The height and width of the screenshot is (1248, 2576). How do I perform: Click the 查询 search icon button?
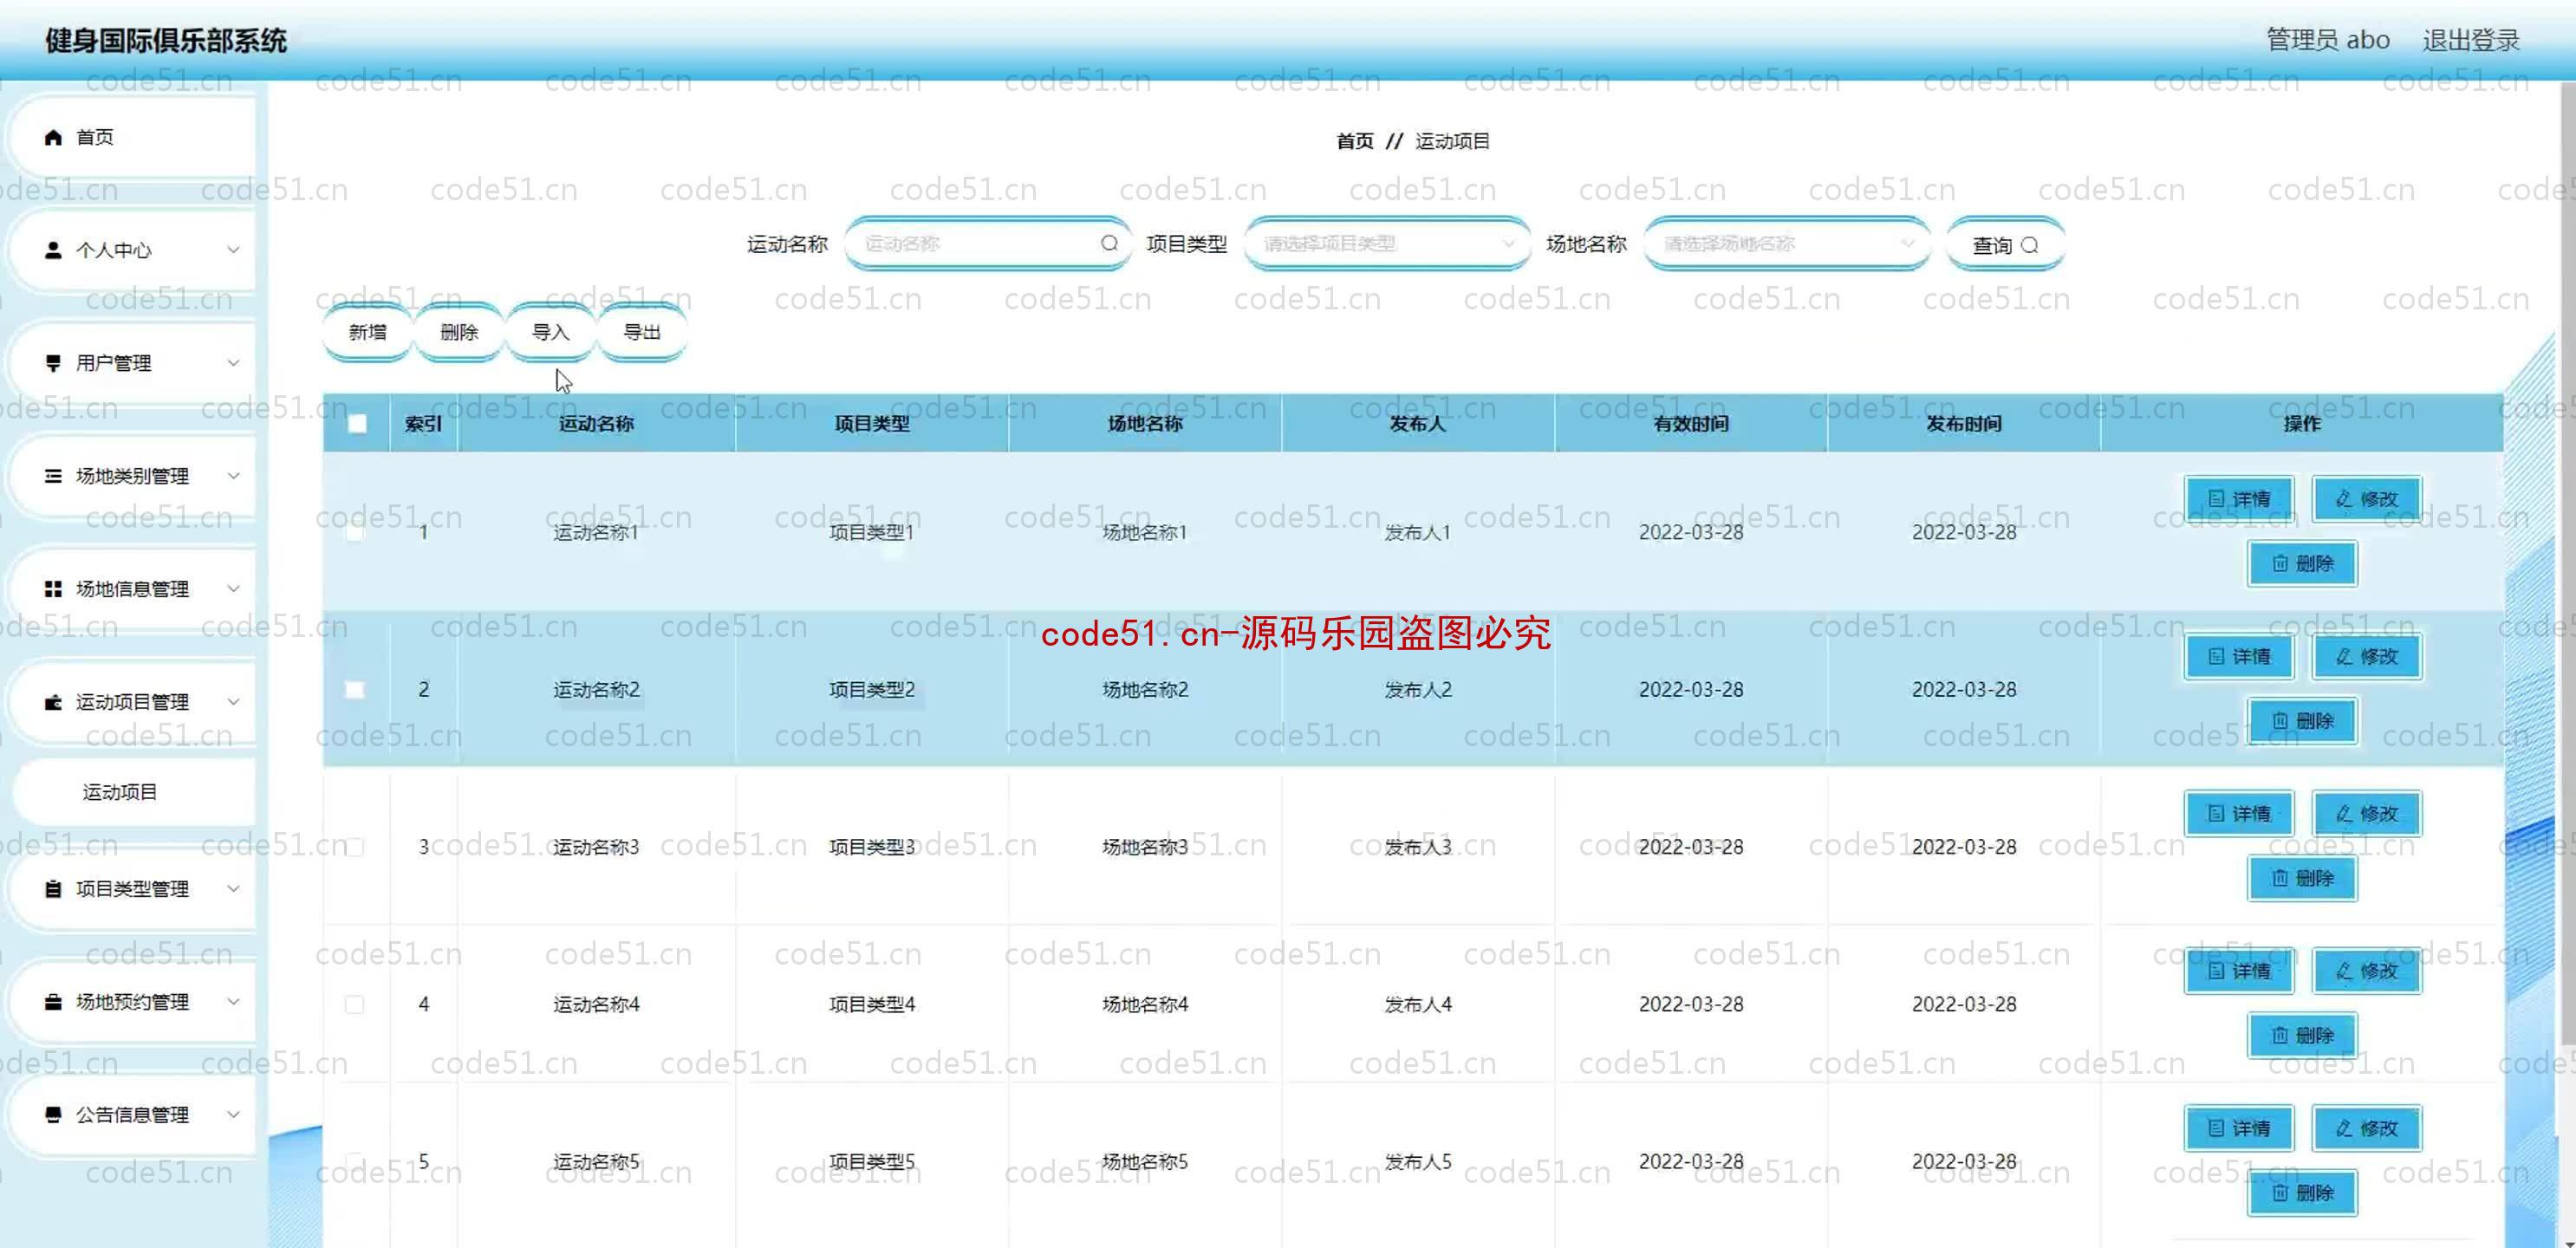click(2003, 243)
